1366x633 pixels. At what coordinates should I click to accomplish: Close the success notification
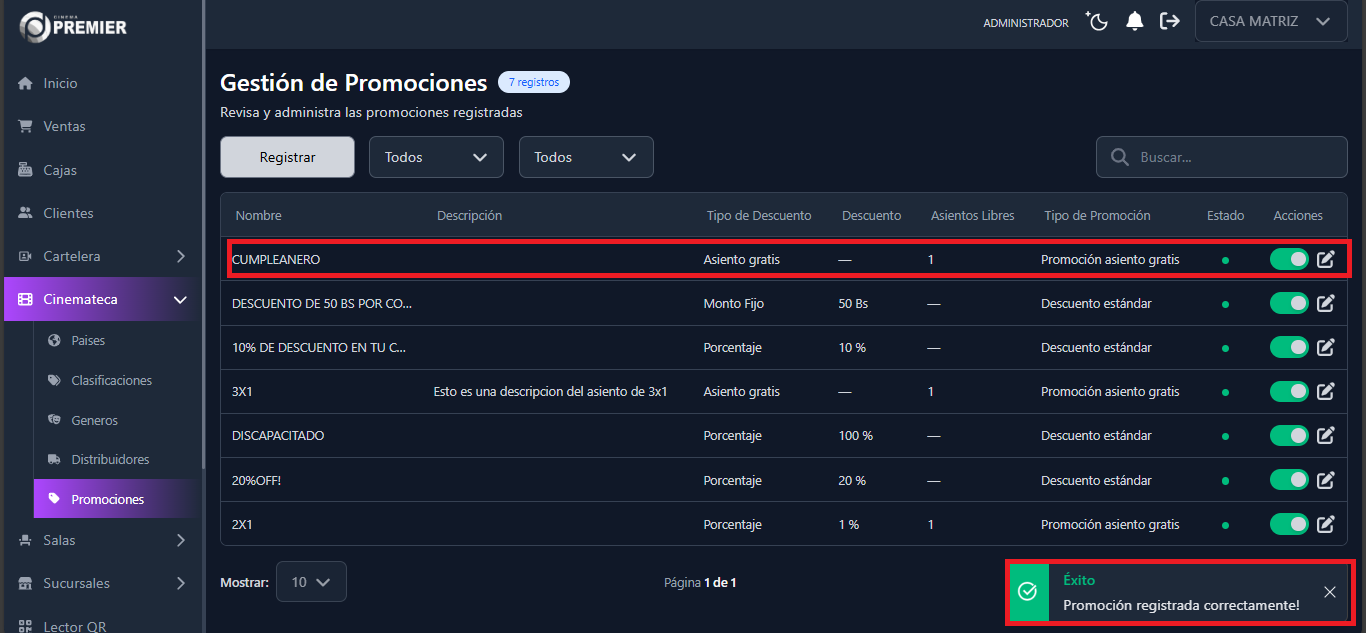tap(1329, 592)
